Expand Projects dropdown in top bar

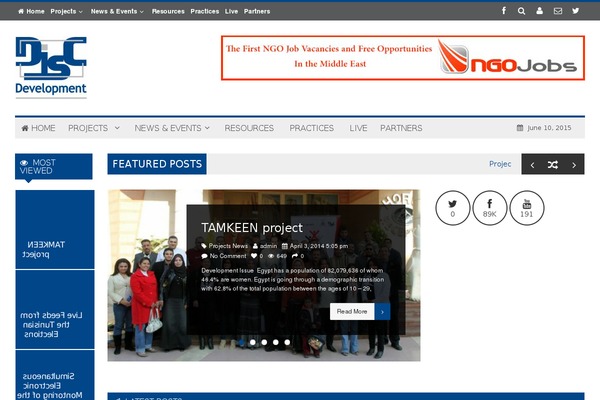pos(66,11)
